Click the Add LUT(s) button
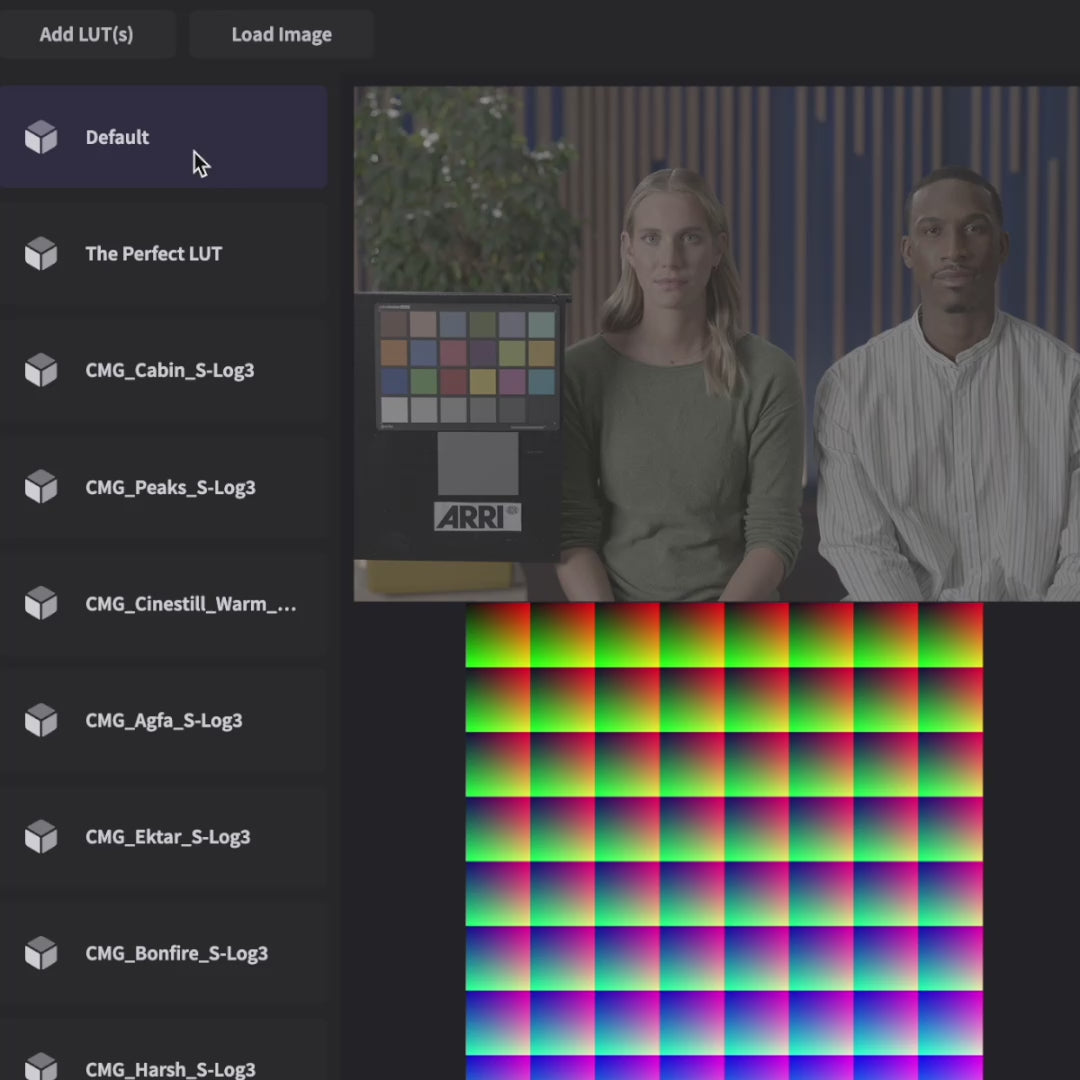The image size is (1080, 1080). pyautogui.click(x=86, y=34)
